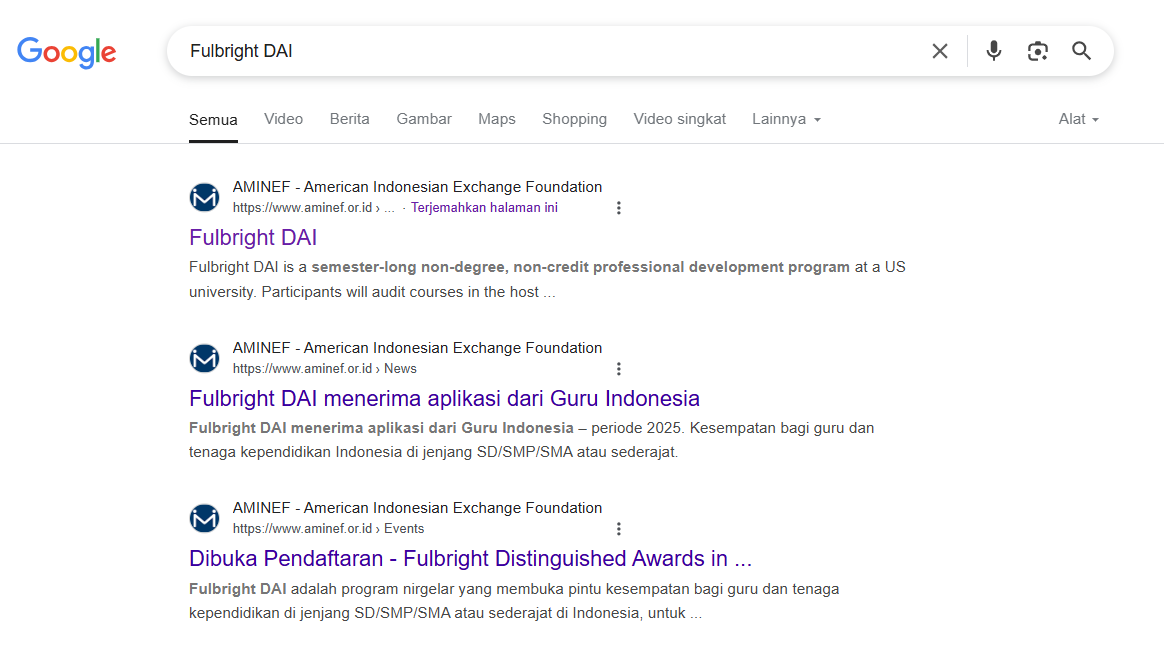Viewport: 1164px width, 653px height.
Task: Open the Fulbright DAI result link
Action: (x=253, y=237)
